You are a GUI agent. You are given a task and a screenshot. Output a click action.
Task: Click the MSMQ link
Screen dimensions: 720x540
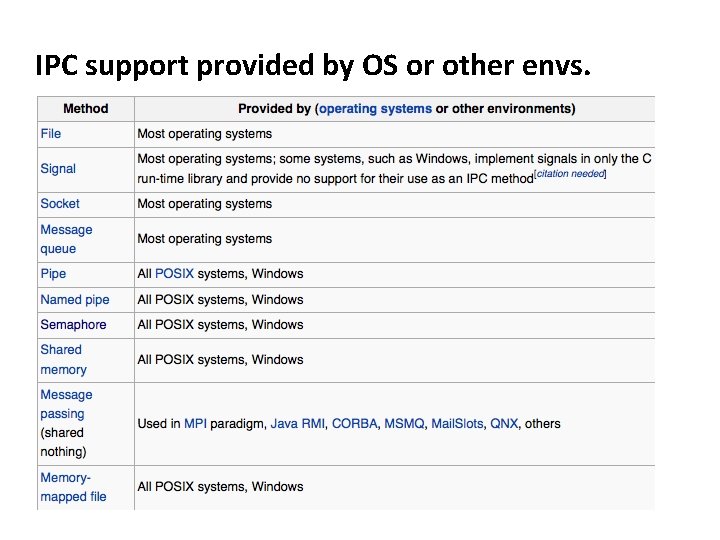pos(404,423)
